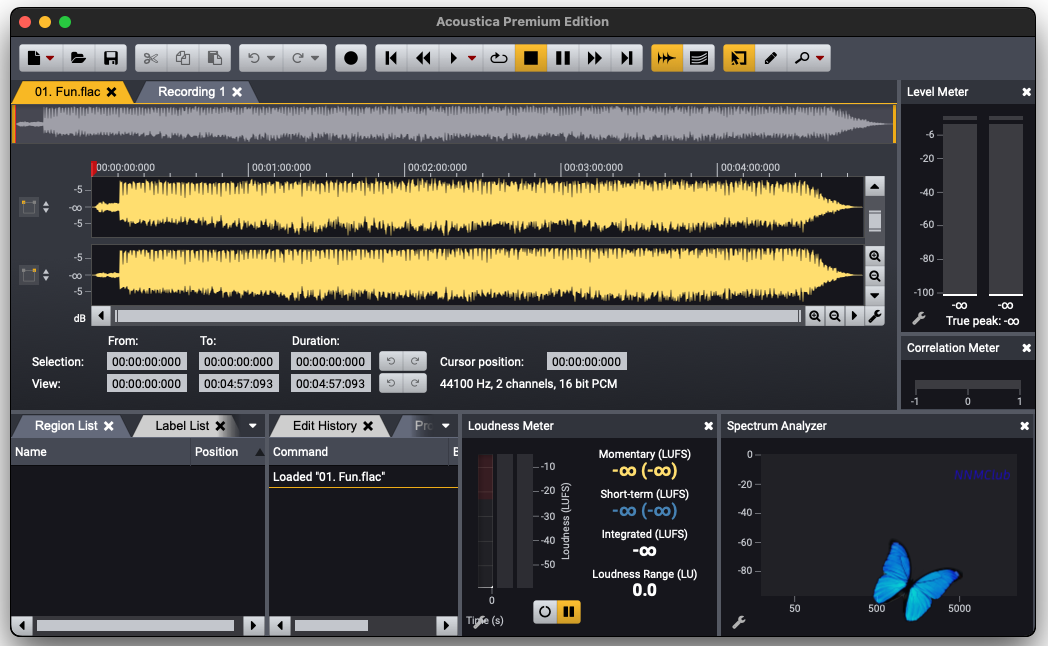Undo the selection change
Screen dimensions: 1048x646
(x=391, y=361)
